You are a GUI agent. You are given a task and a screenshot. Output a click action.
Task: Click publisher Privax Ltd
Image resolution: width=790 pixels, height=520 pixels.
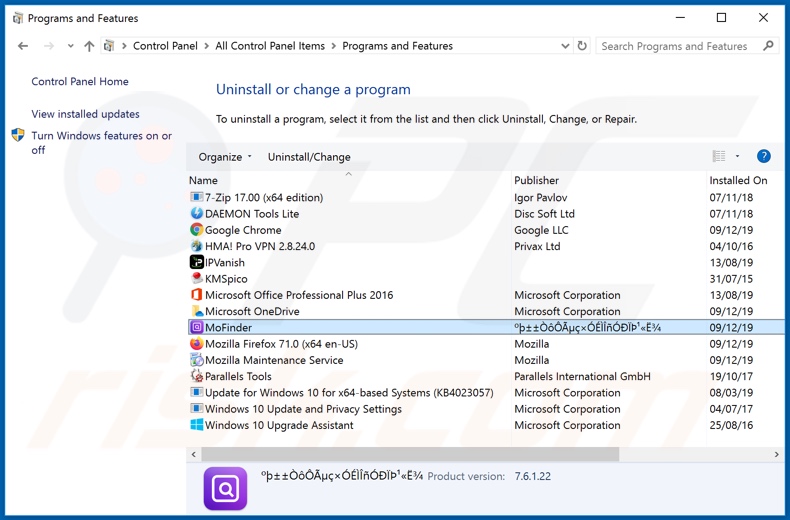click(x=537, y=246)
